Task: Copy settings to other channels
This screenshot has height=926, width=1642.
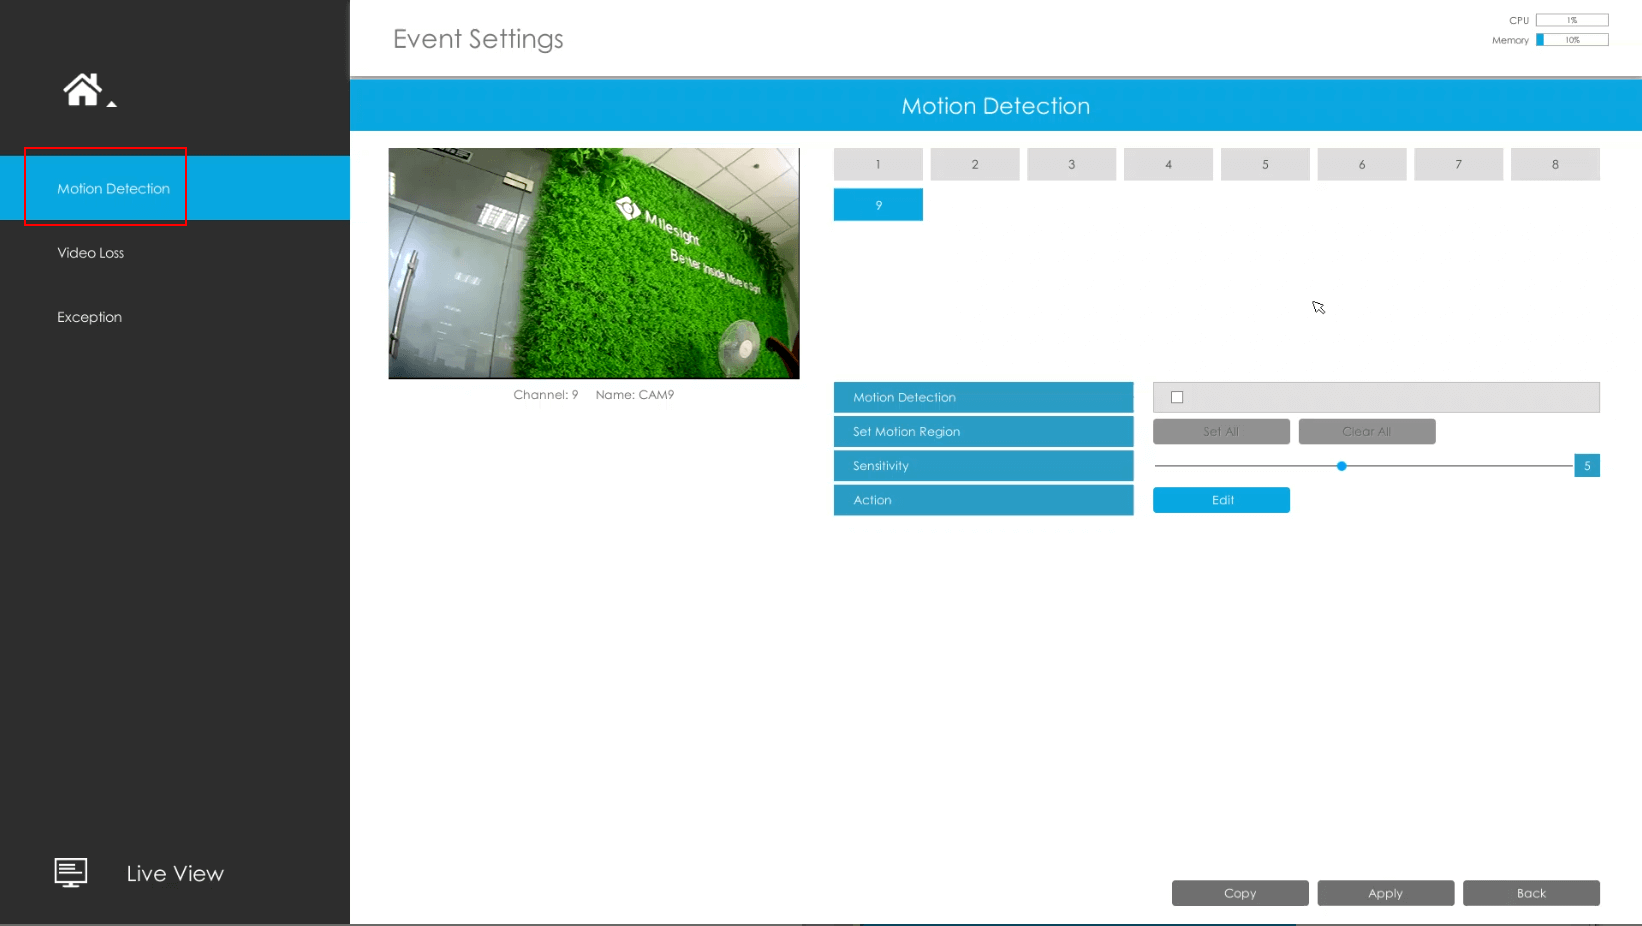Action: point(1239,892)
